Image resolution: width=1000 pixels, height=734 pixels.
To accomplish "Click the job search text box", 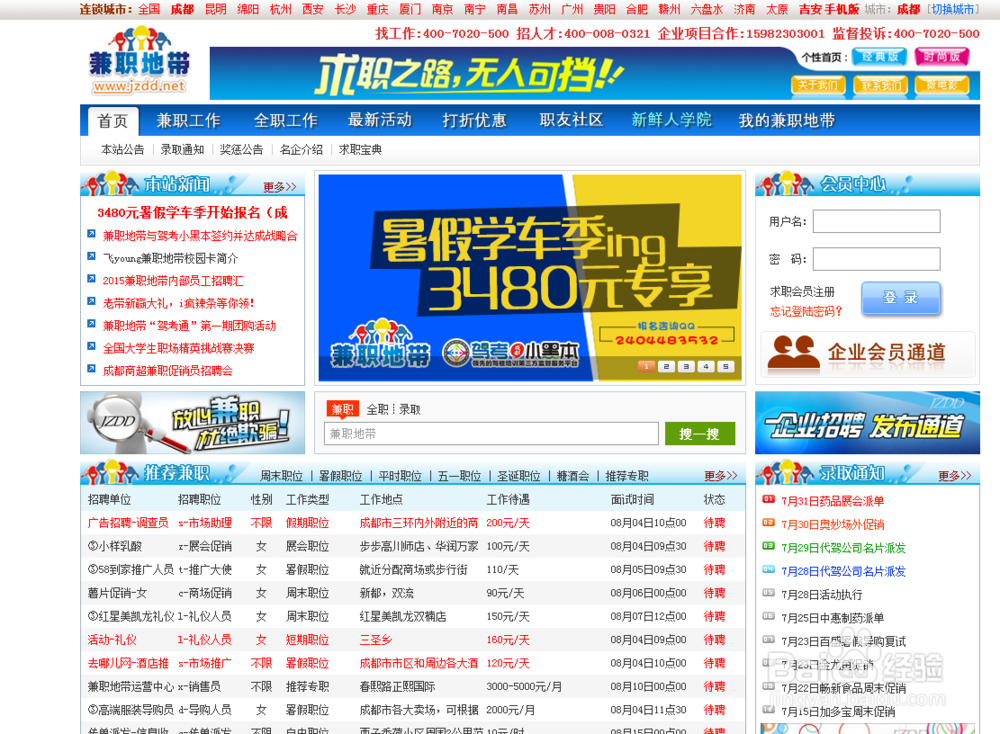I will [491, 434].
